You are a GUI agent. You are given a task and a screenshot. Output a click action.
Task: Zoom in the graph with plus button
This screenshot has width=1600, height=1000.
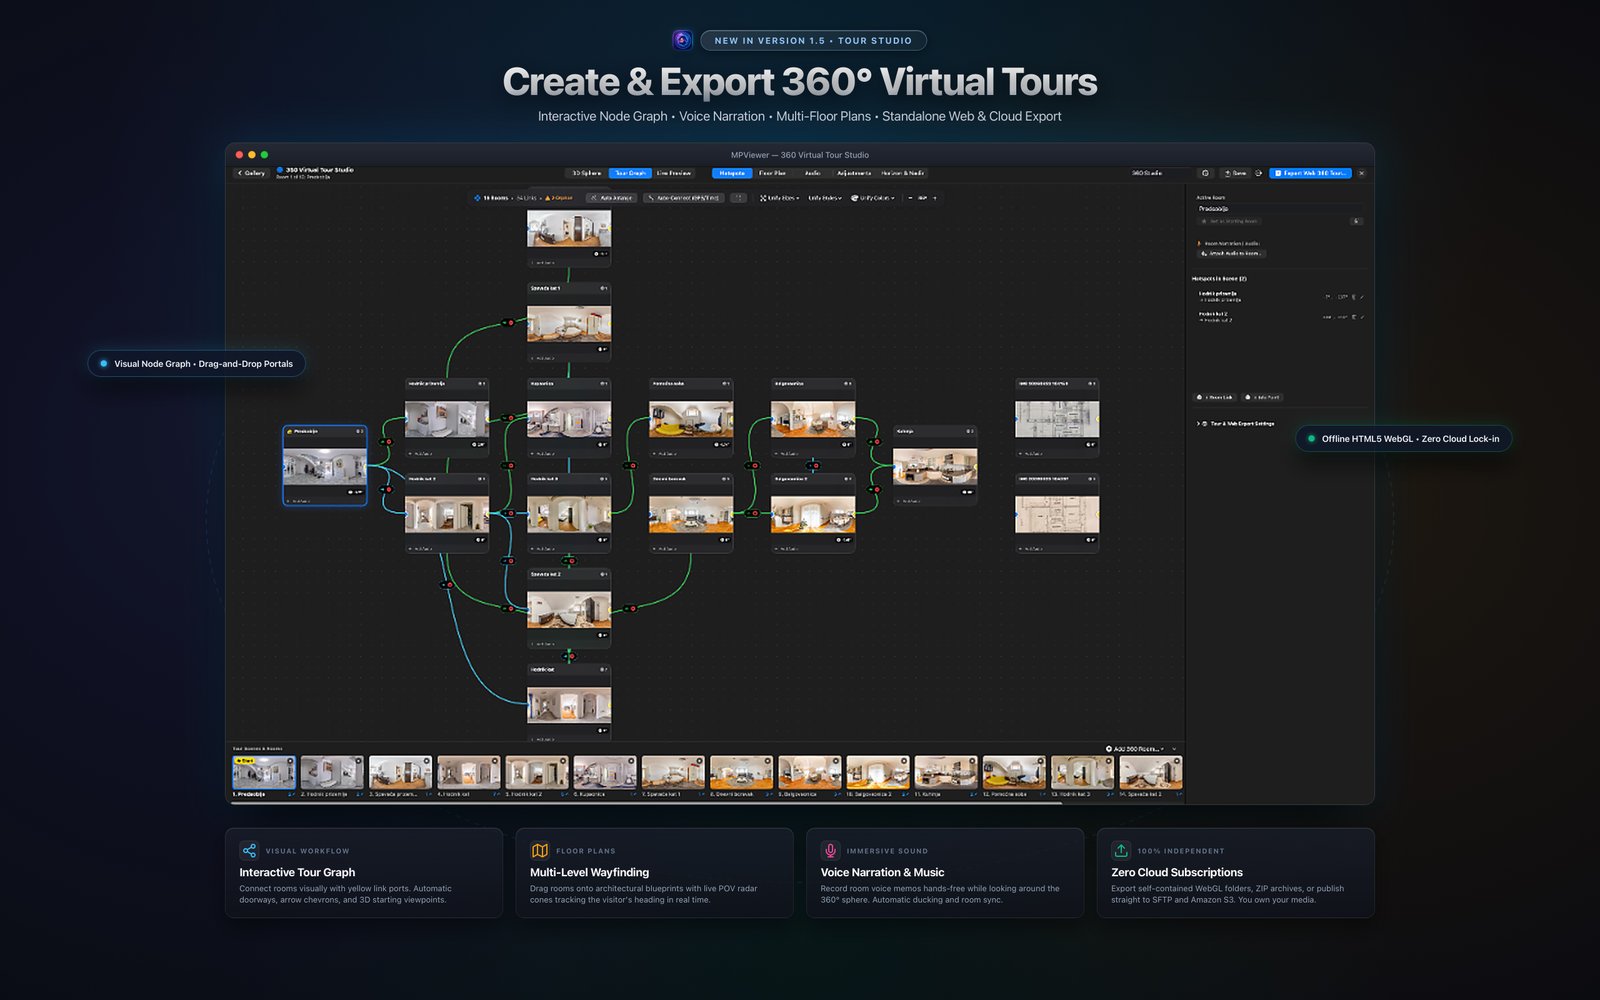coord(935,198)
